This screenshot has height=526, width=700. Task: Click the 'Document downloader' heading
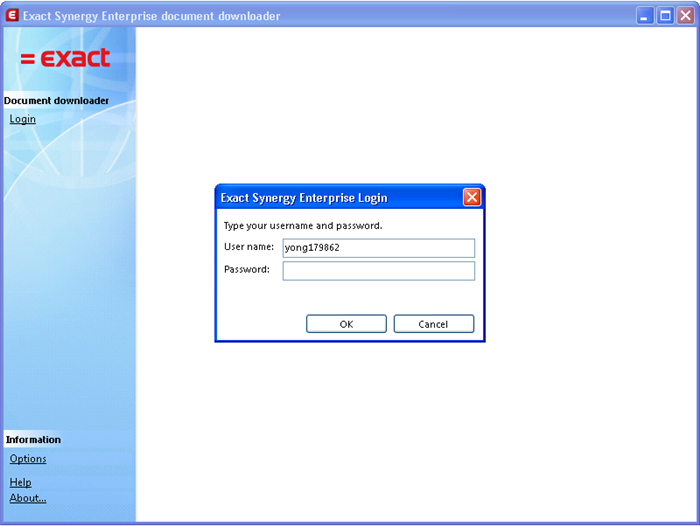(x=56, y=100)
